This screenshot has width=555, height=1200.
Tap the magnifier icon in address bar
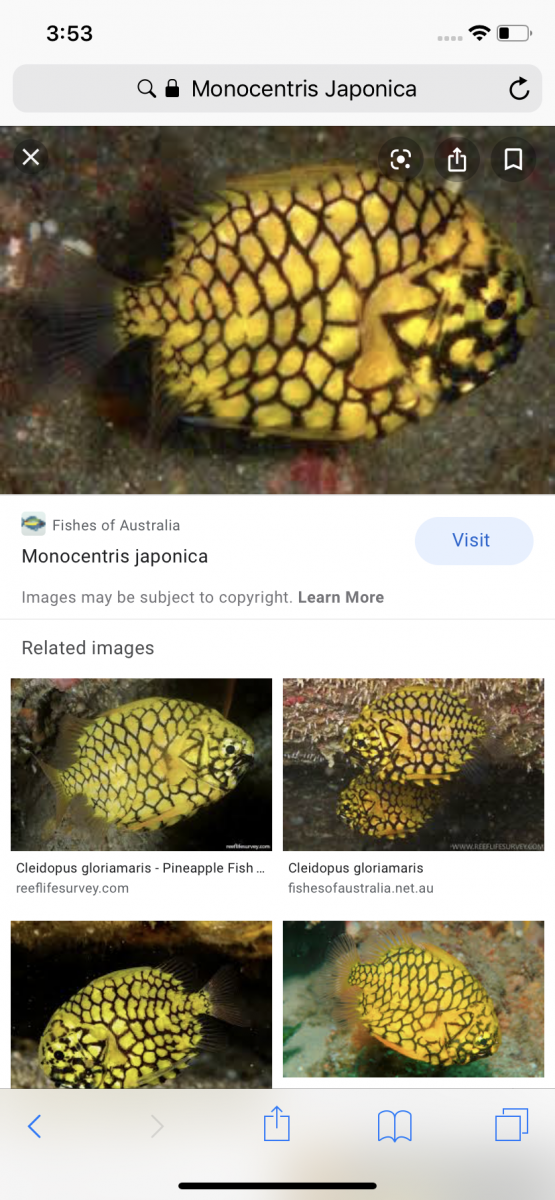tap(146, 89)
